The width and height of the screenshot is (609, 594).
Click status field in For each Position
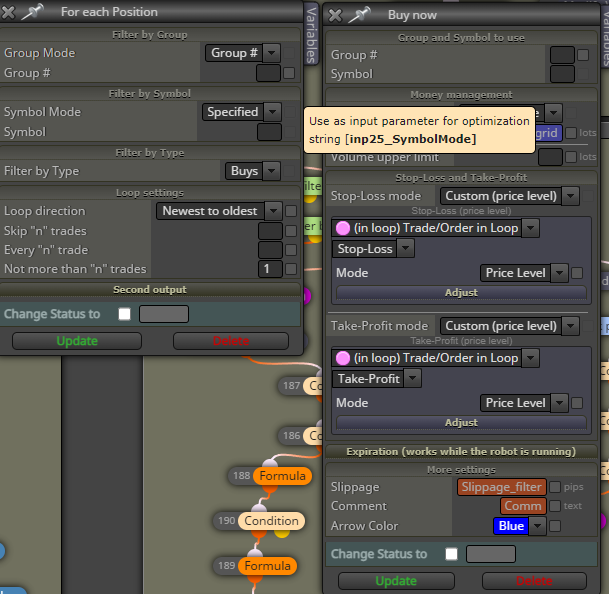[164, 314]
